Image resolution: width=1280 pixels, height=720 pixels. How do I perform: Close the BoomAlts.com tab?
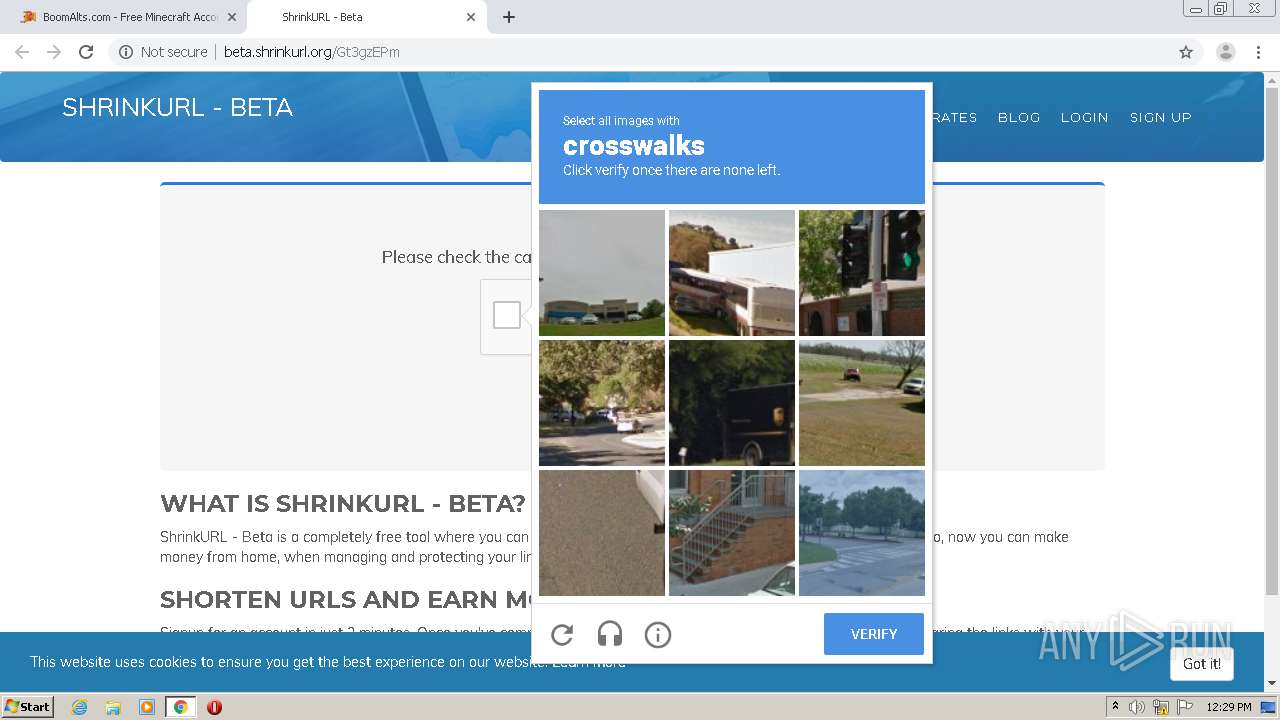232,17
